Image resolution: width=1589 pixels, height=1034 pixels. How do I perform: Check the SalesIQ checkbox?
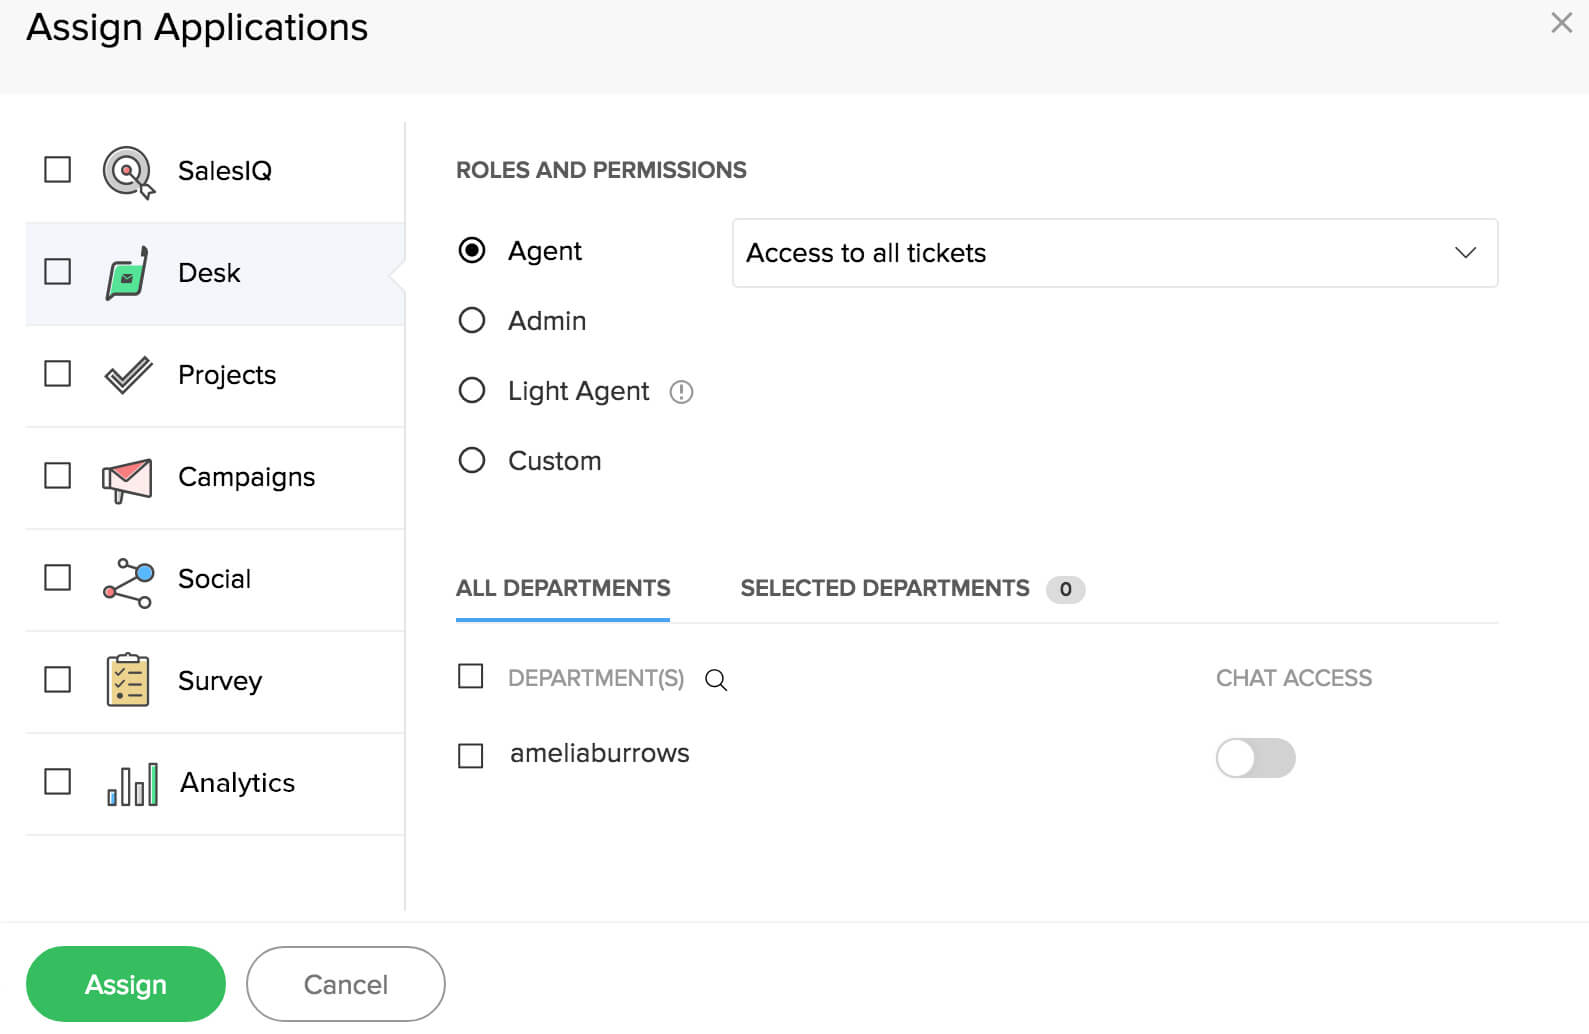[58, 170]
